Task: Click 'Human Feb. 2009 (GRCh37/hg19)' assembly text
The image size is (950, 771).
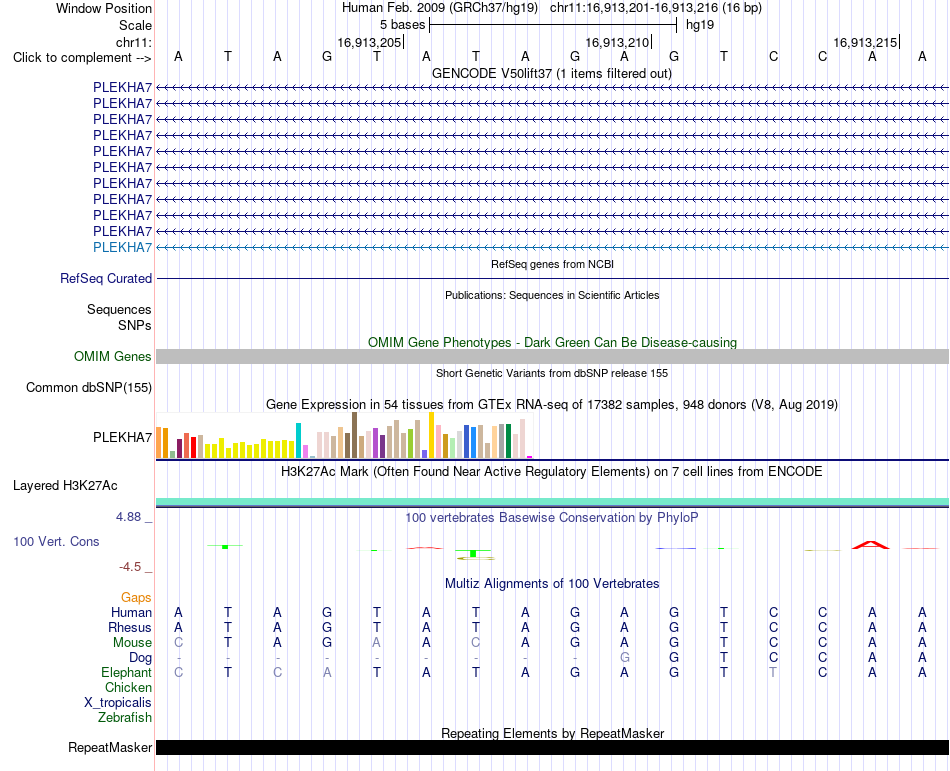Action: tap(440, 8)
